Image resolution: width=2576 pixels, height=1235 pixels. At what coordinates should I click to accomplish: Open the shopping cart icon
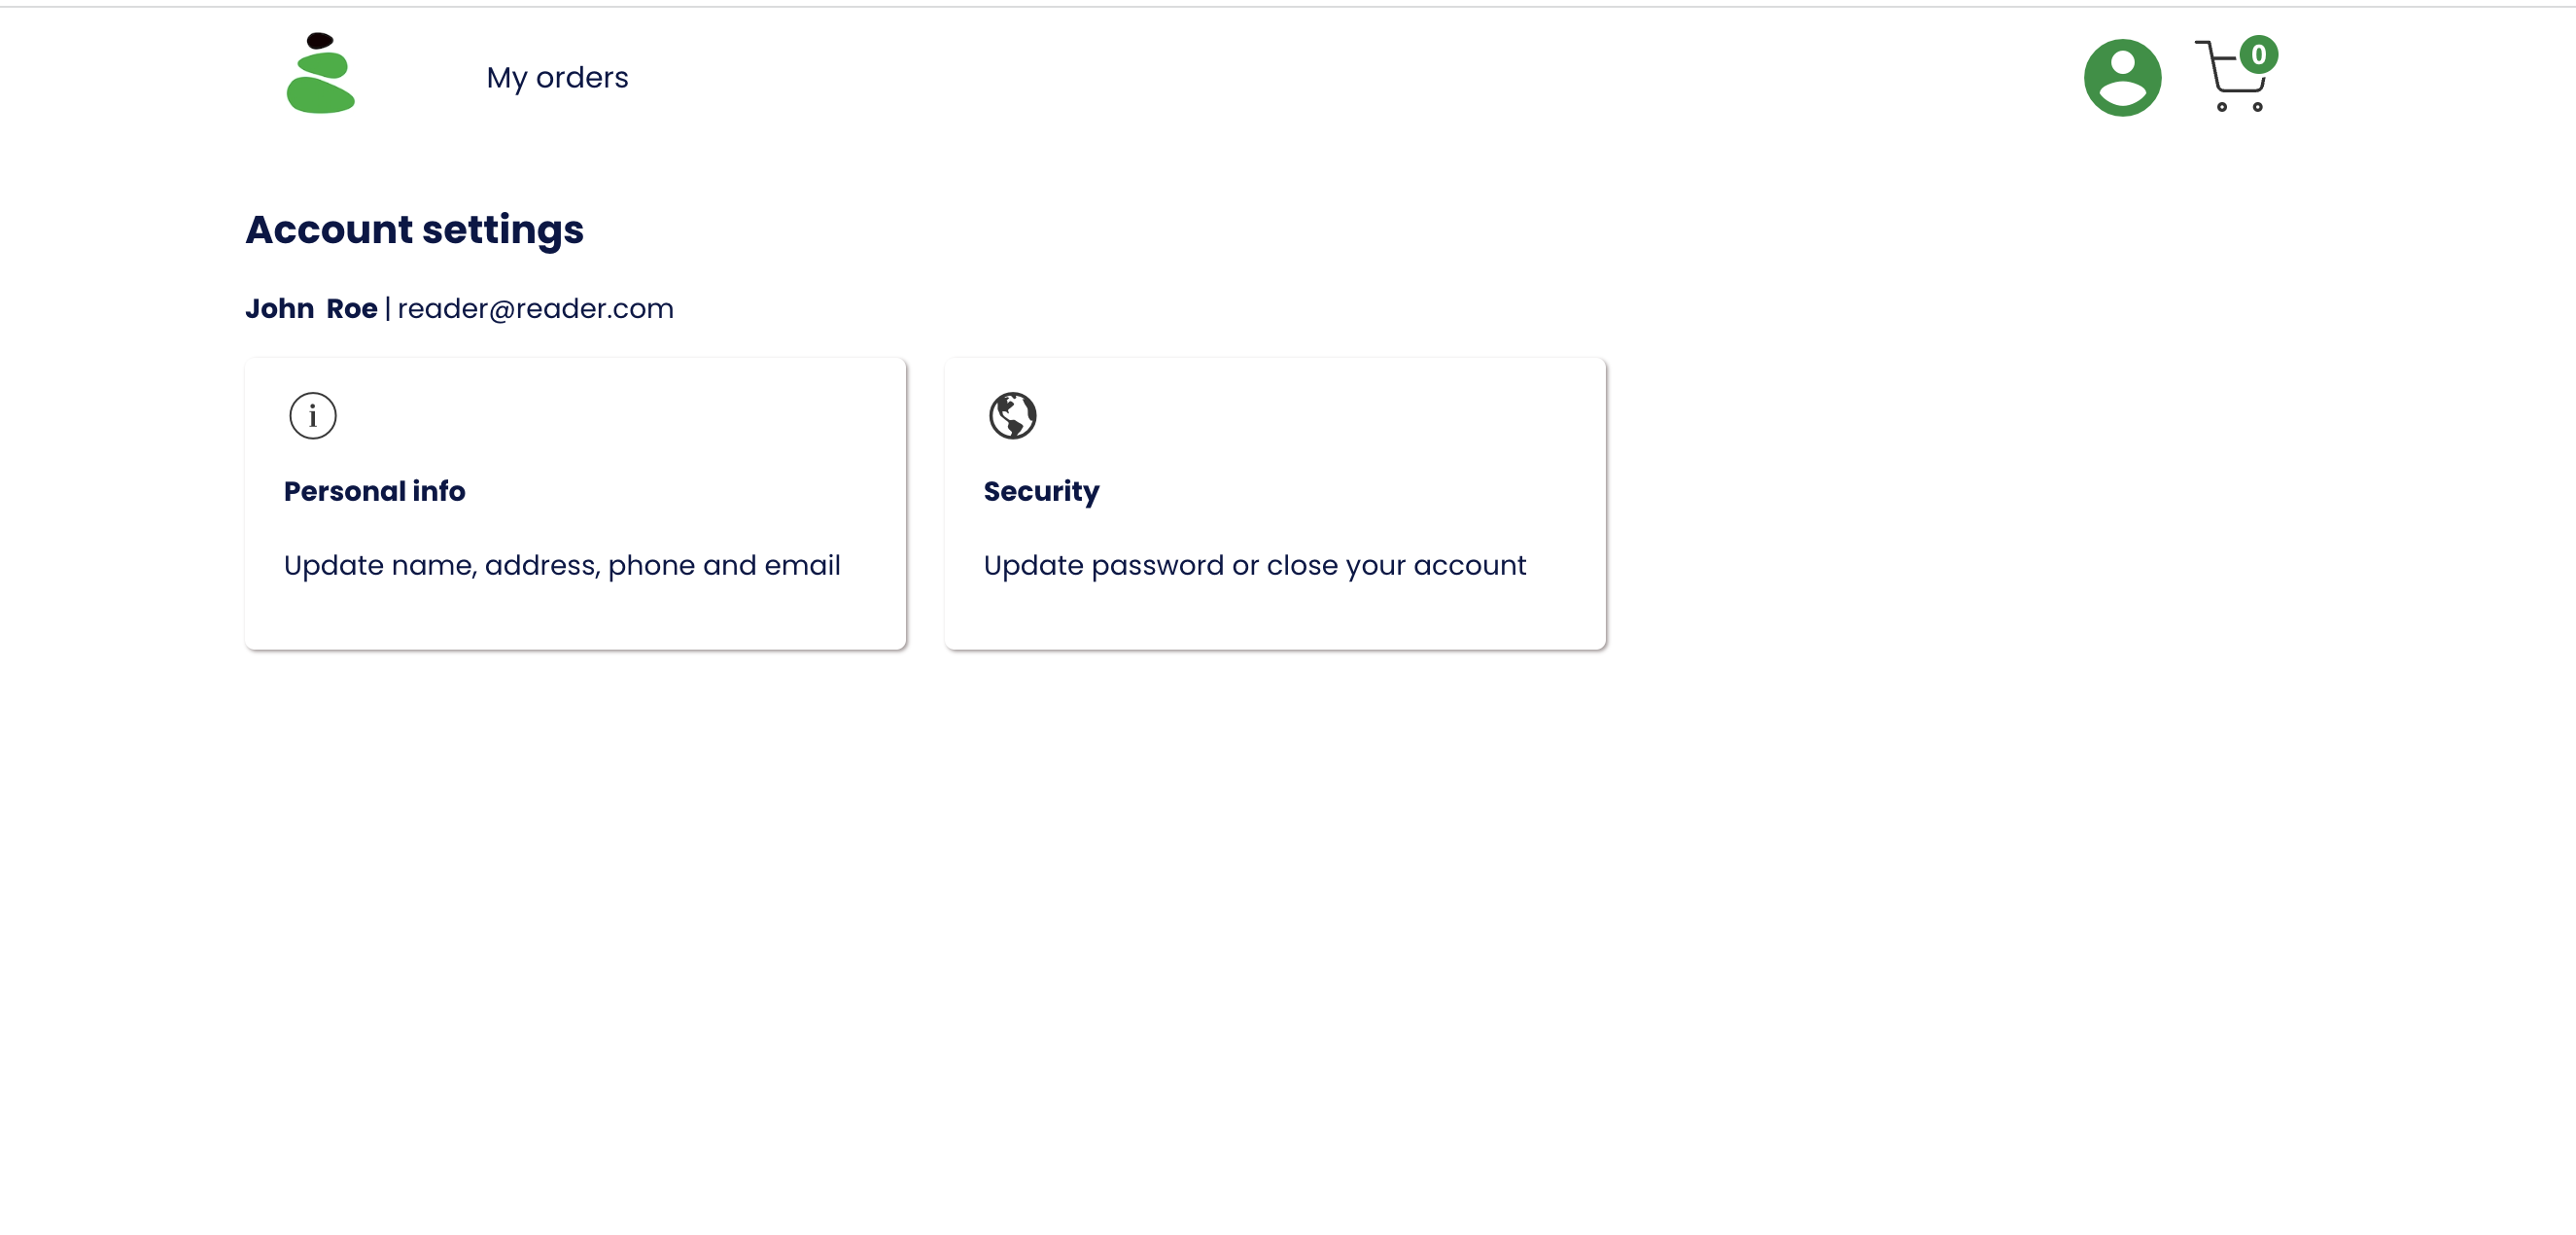point(2228,80)
